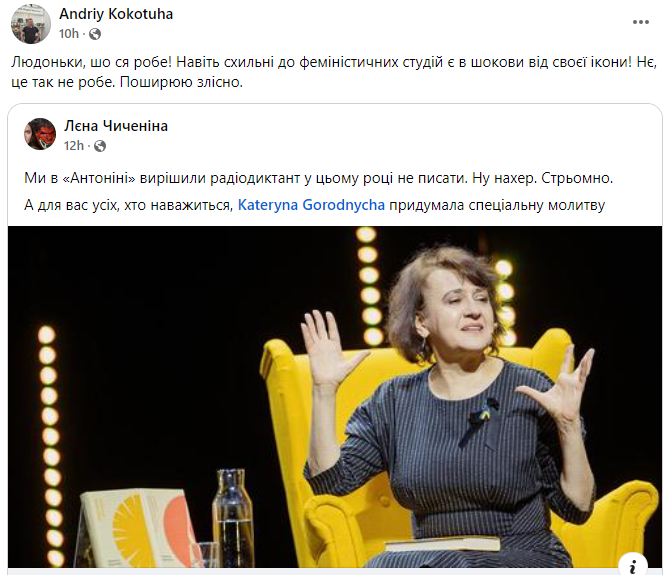Click the globe privacy icon beside 12h
Screen dimensions: 668x575
pyautogui.click(x=98, y=145)
